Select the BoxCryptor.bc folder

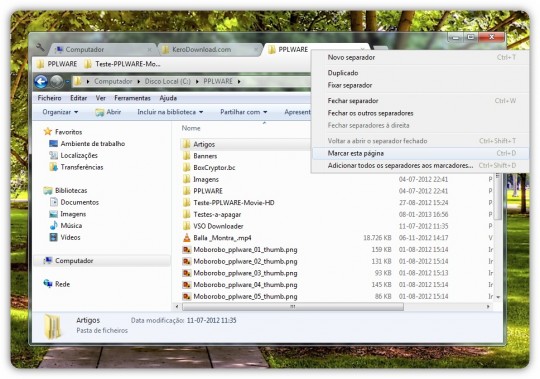click(x=209, y=168)
